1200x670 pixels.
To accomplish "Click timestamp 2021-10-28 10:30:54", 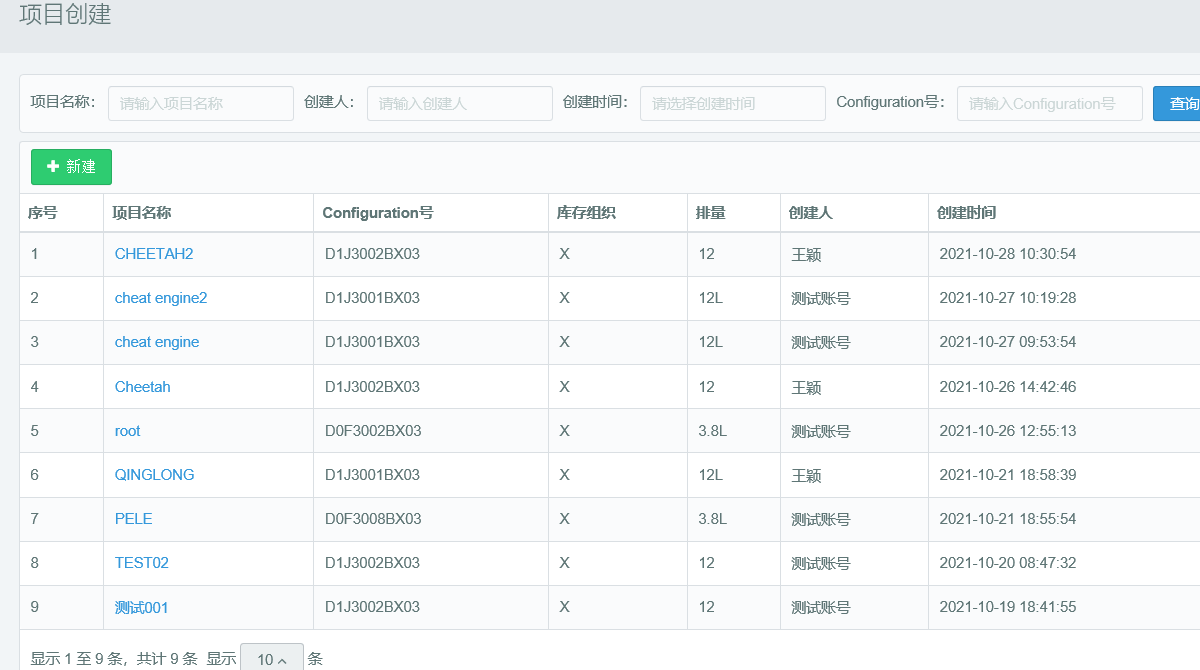I will pos(1008,254).
